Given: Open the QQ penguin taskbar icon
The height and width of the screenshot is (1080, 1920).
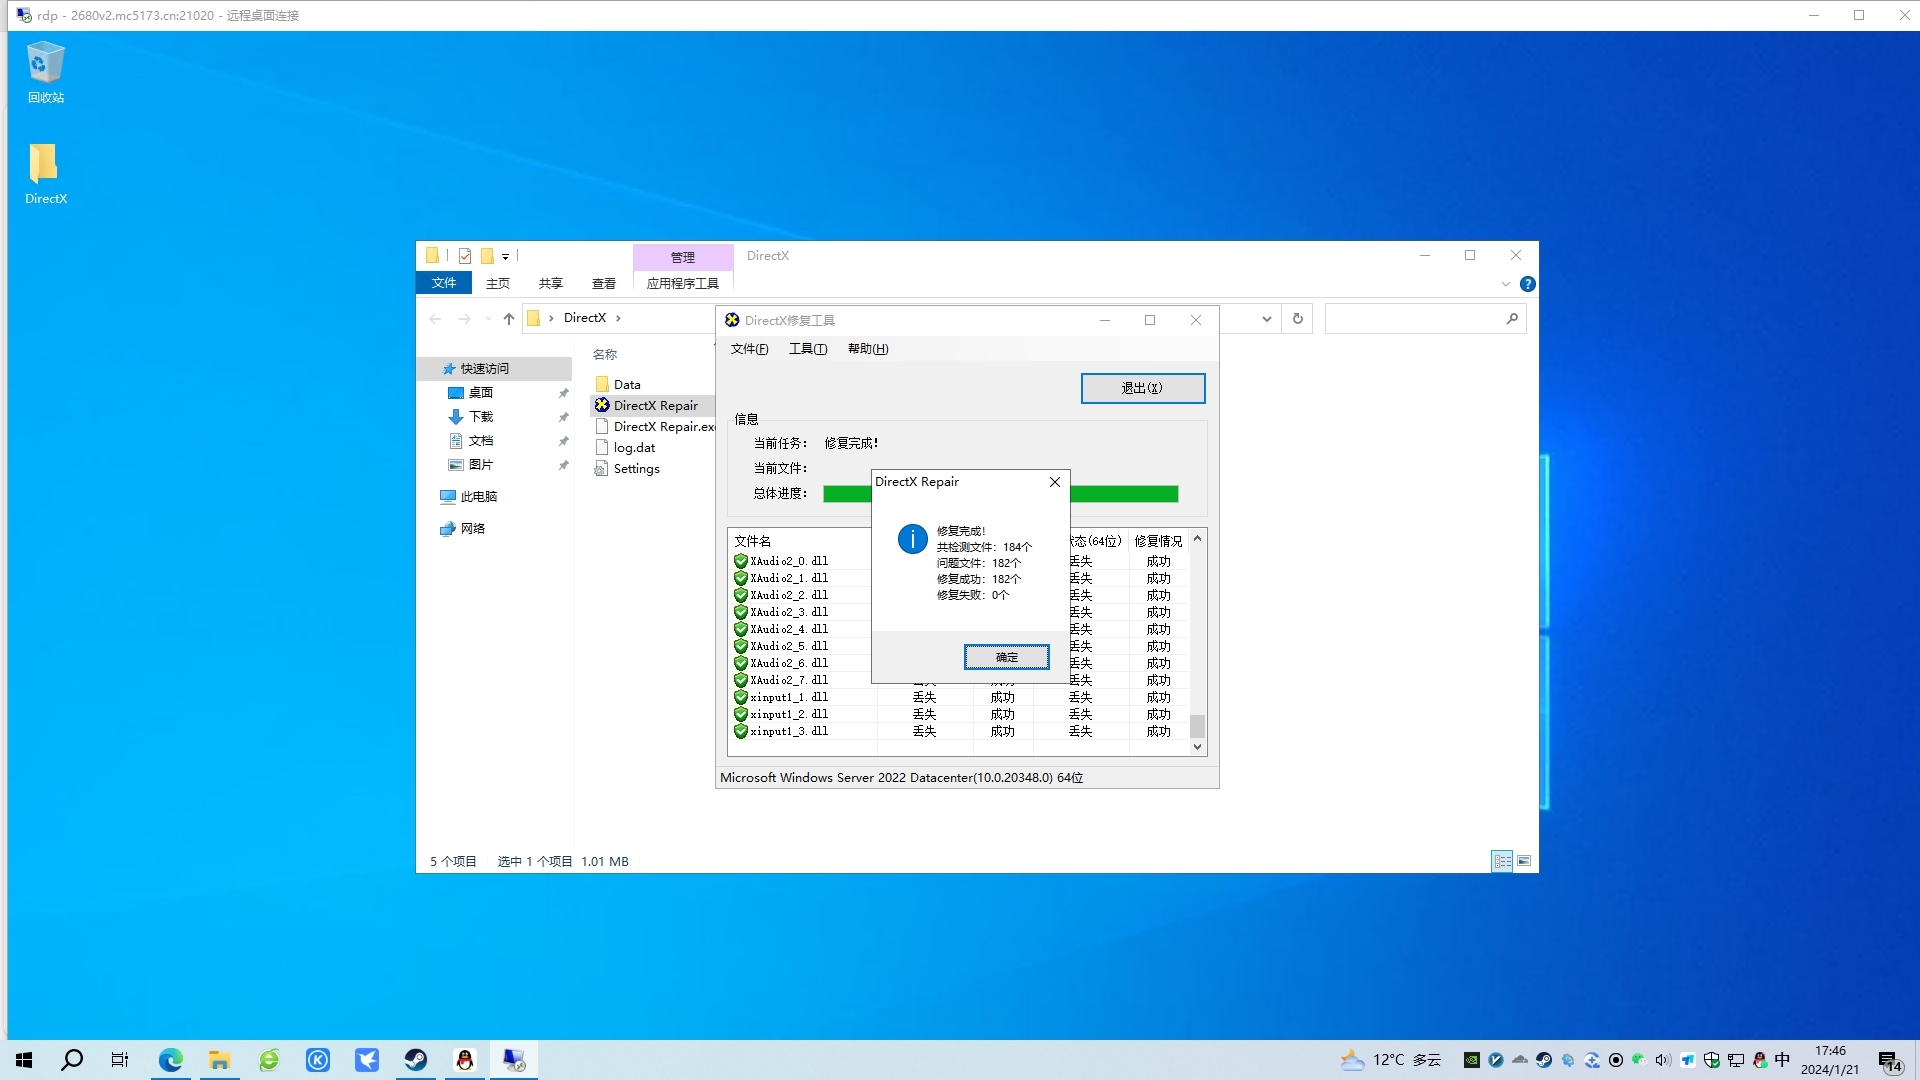Looking at the screenshot, I should [x=465, y=1060].
